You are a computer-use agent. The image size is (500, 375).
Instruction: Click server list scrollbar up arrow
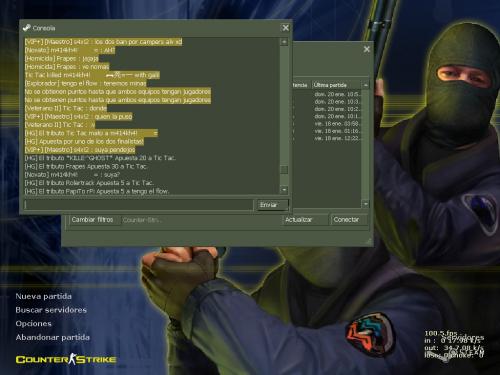(366, 85)
